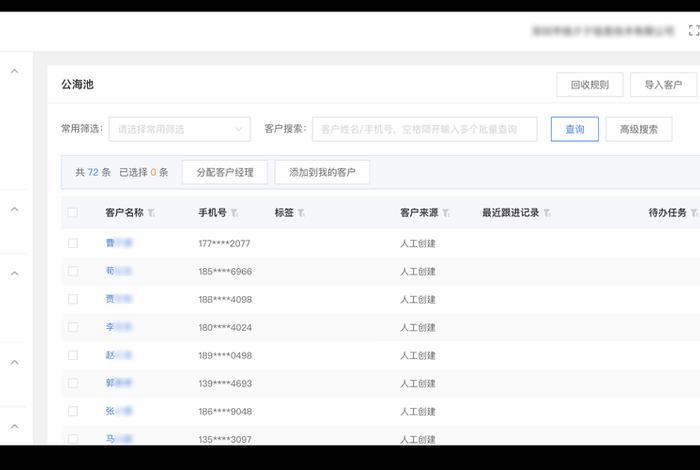Image resolution: width=700 pixels, height=470 pixels.
Task: Click the 待办任务 column header
Action: click(x=667, y=212)
